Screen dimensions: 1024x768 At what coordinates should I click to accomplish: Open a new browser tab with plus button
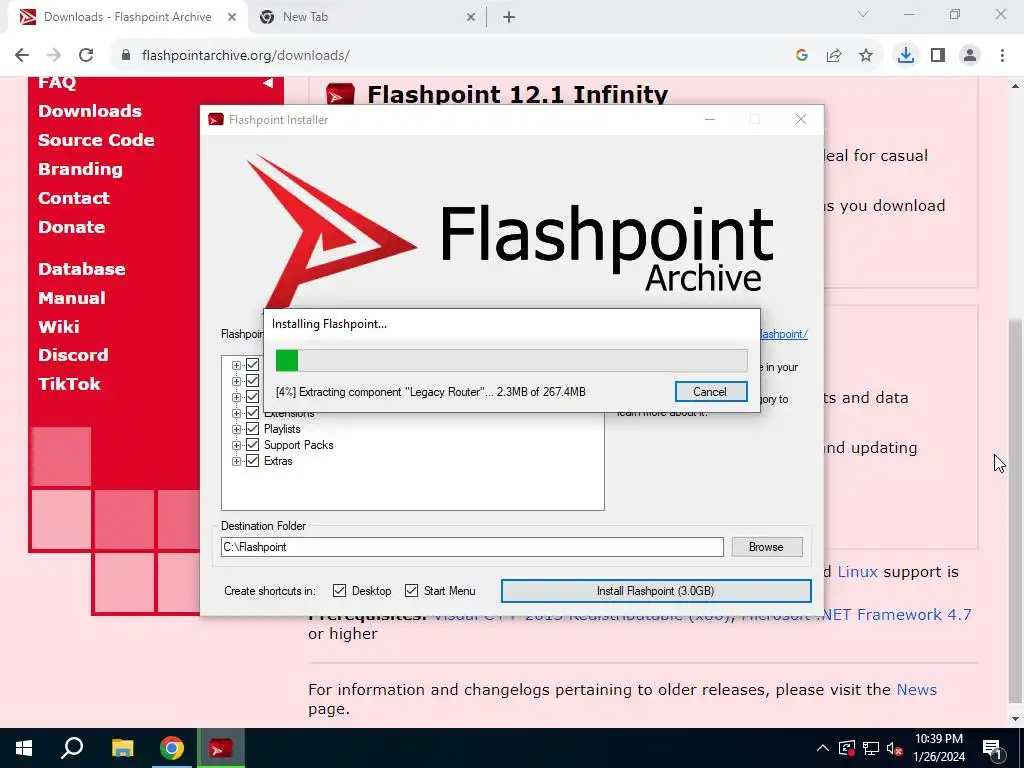tap(509, 18)
